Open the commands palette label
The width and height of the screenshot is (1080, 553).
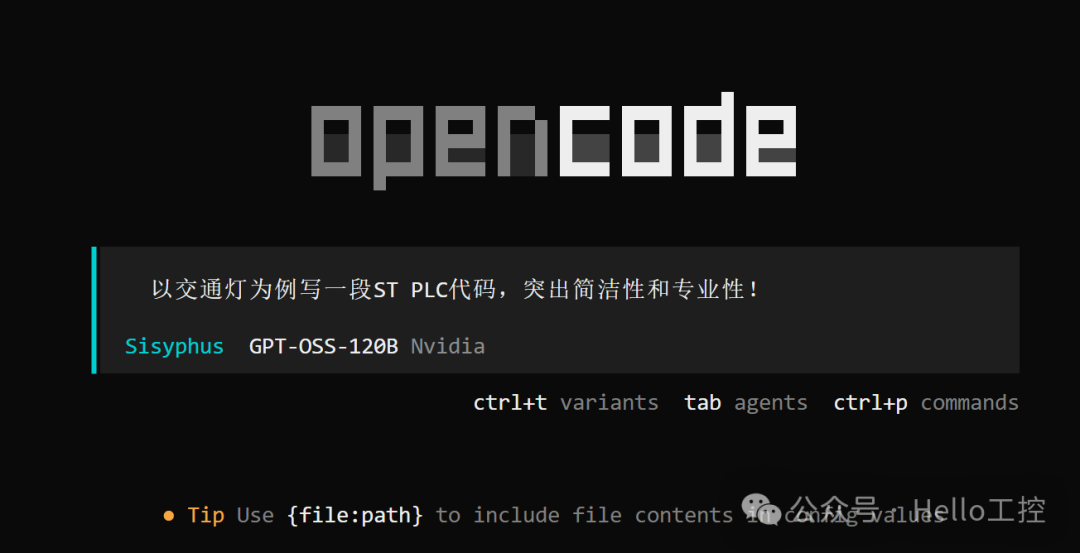[x=970, y=402]
